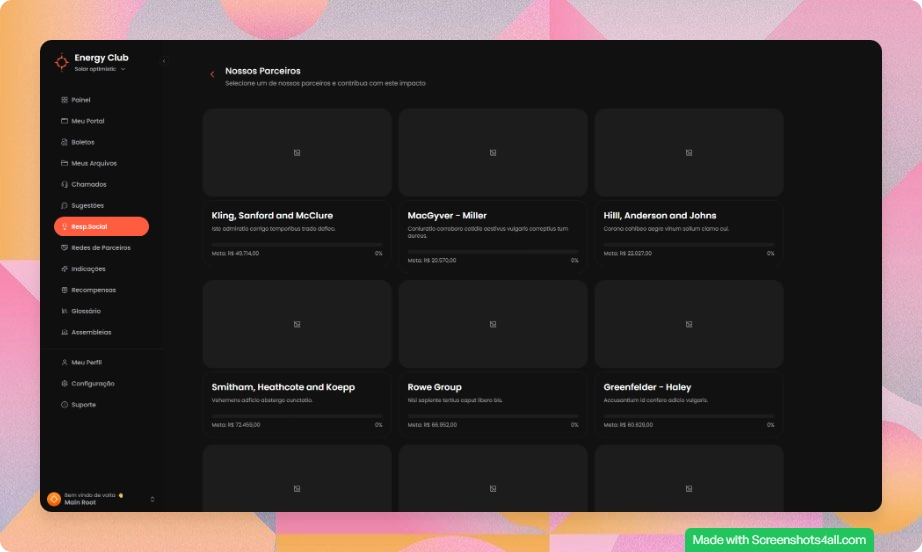Click the MacGyver - Miller progress bar
The image size is (922, 552).
coord(492,251)
